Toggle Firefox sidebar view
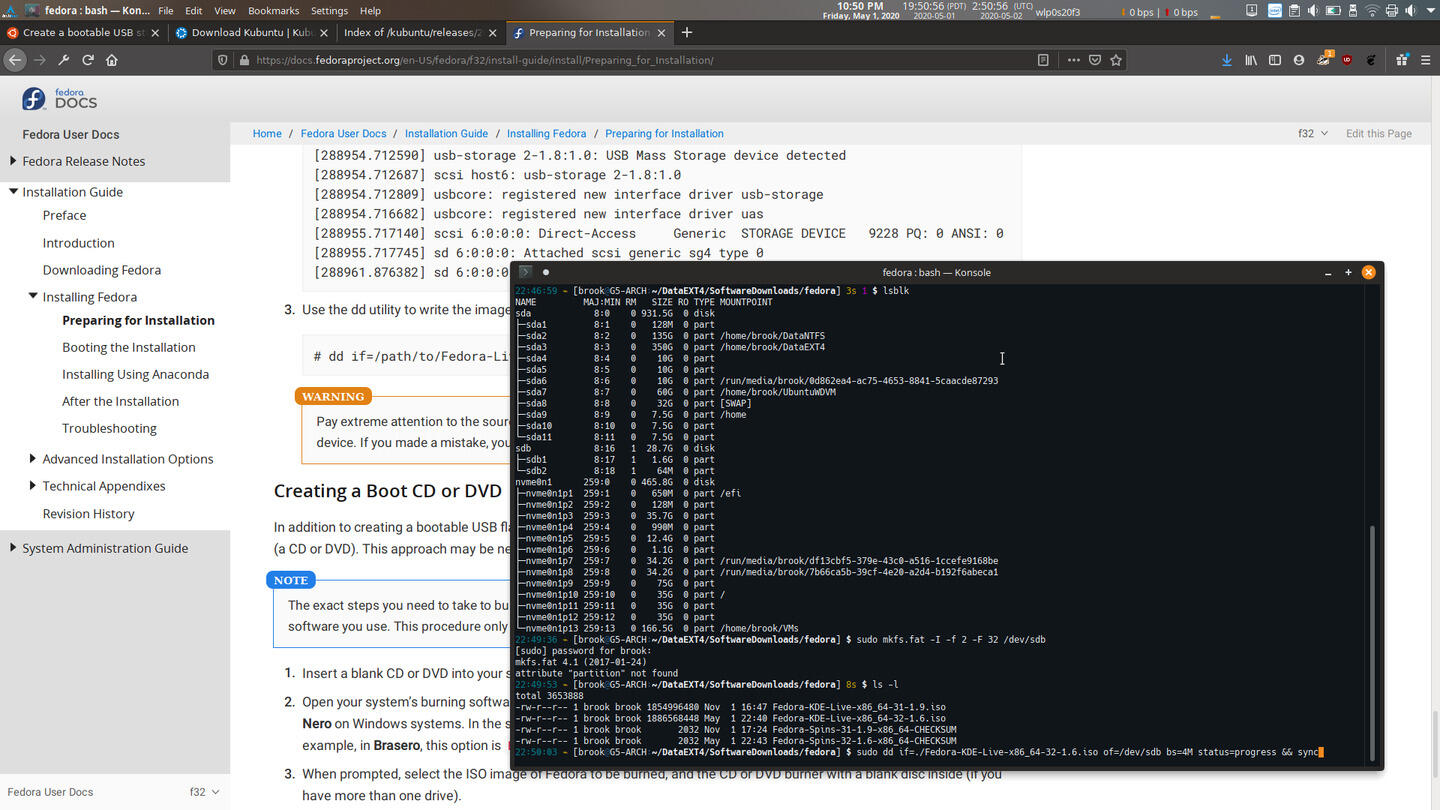 [1275, 60]
